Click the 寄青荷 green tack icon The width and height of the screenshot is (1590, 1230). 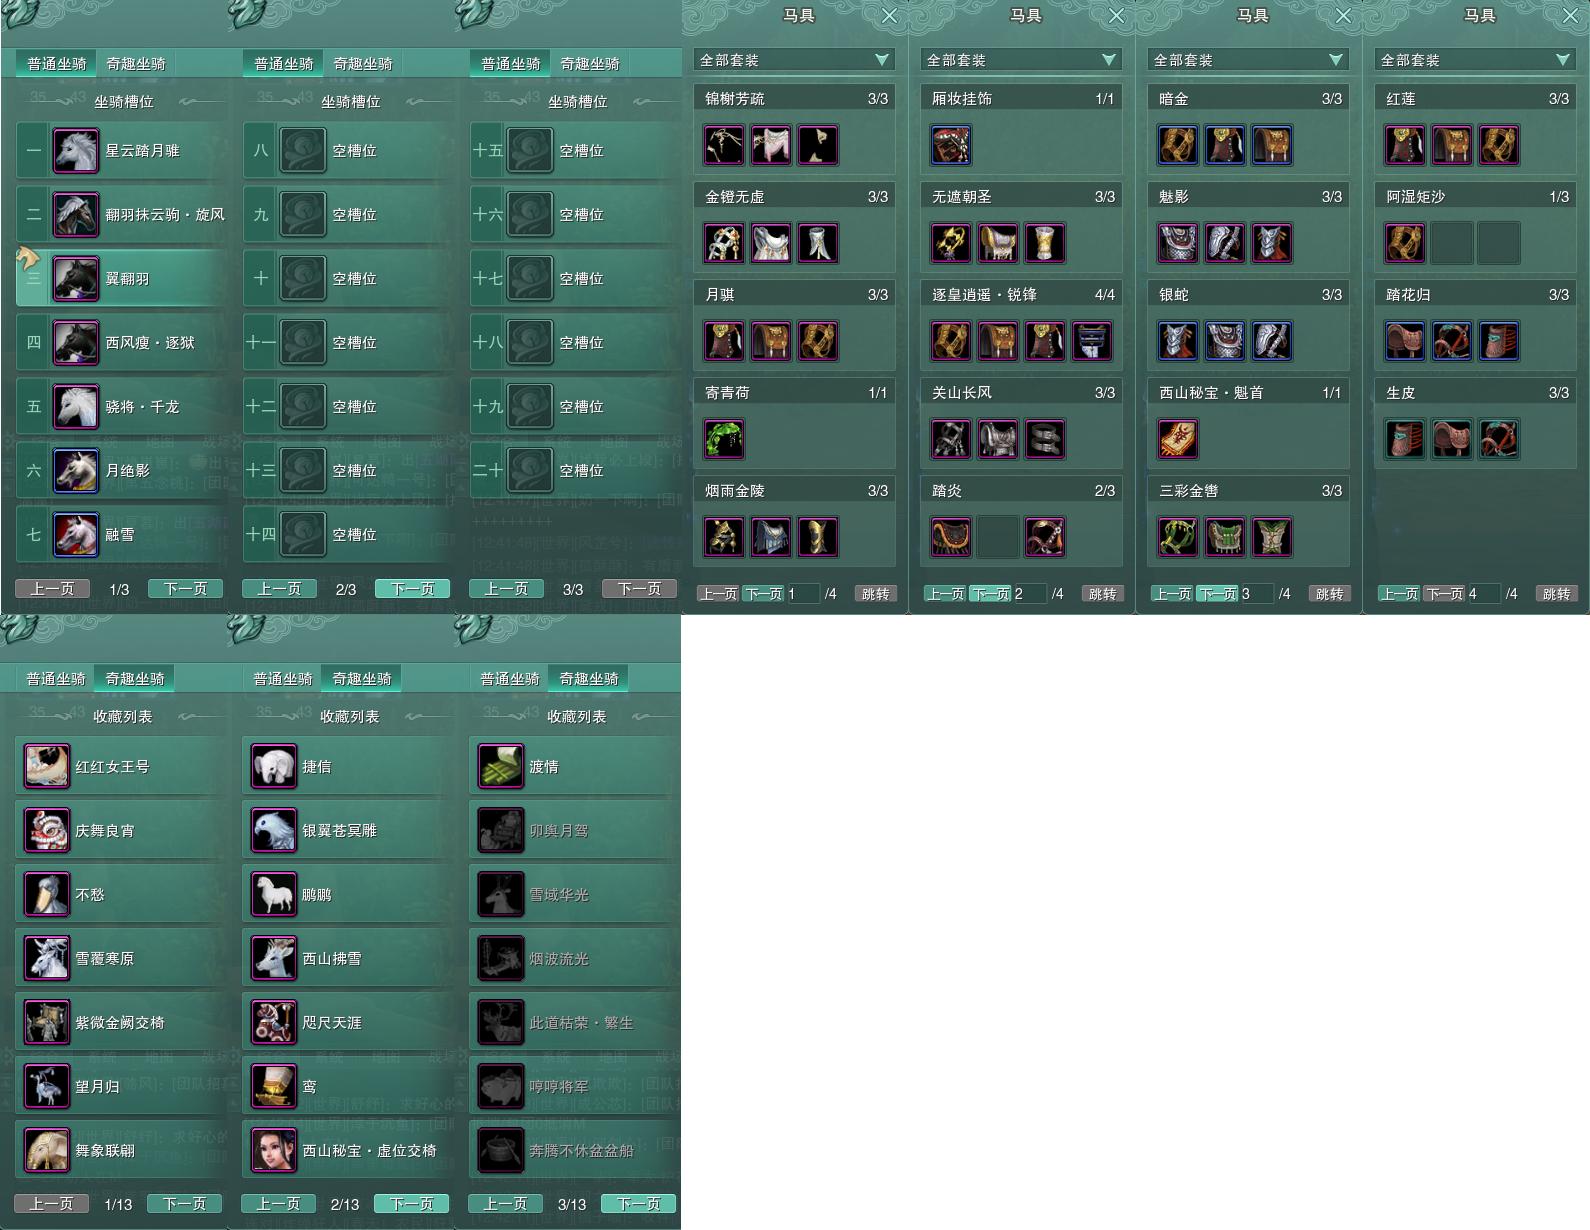tap(724, 439)
